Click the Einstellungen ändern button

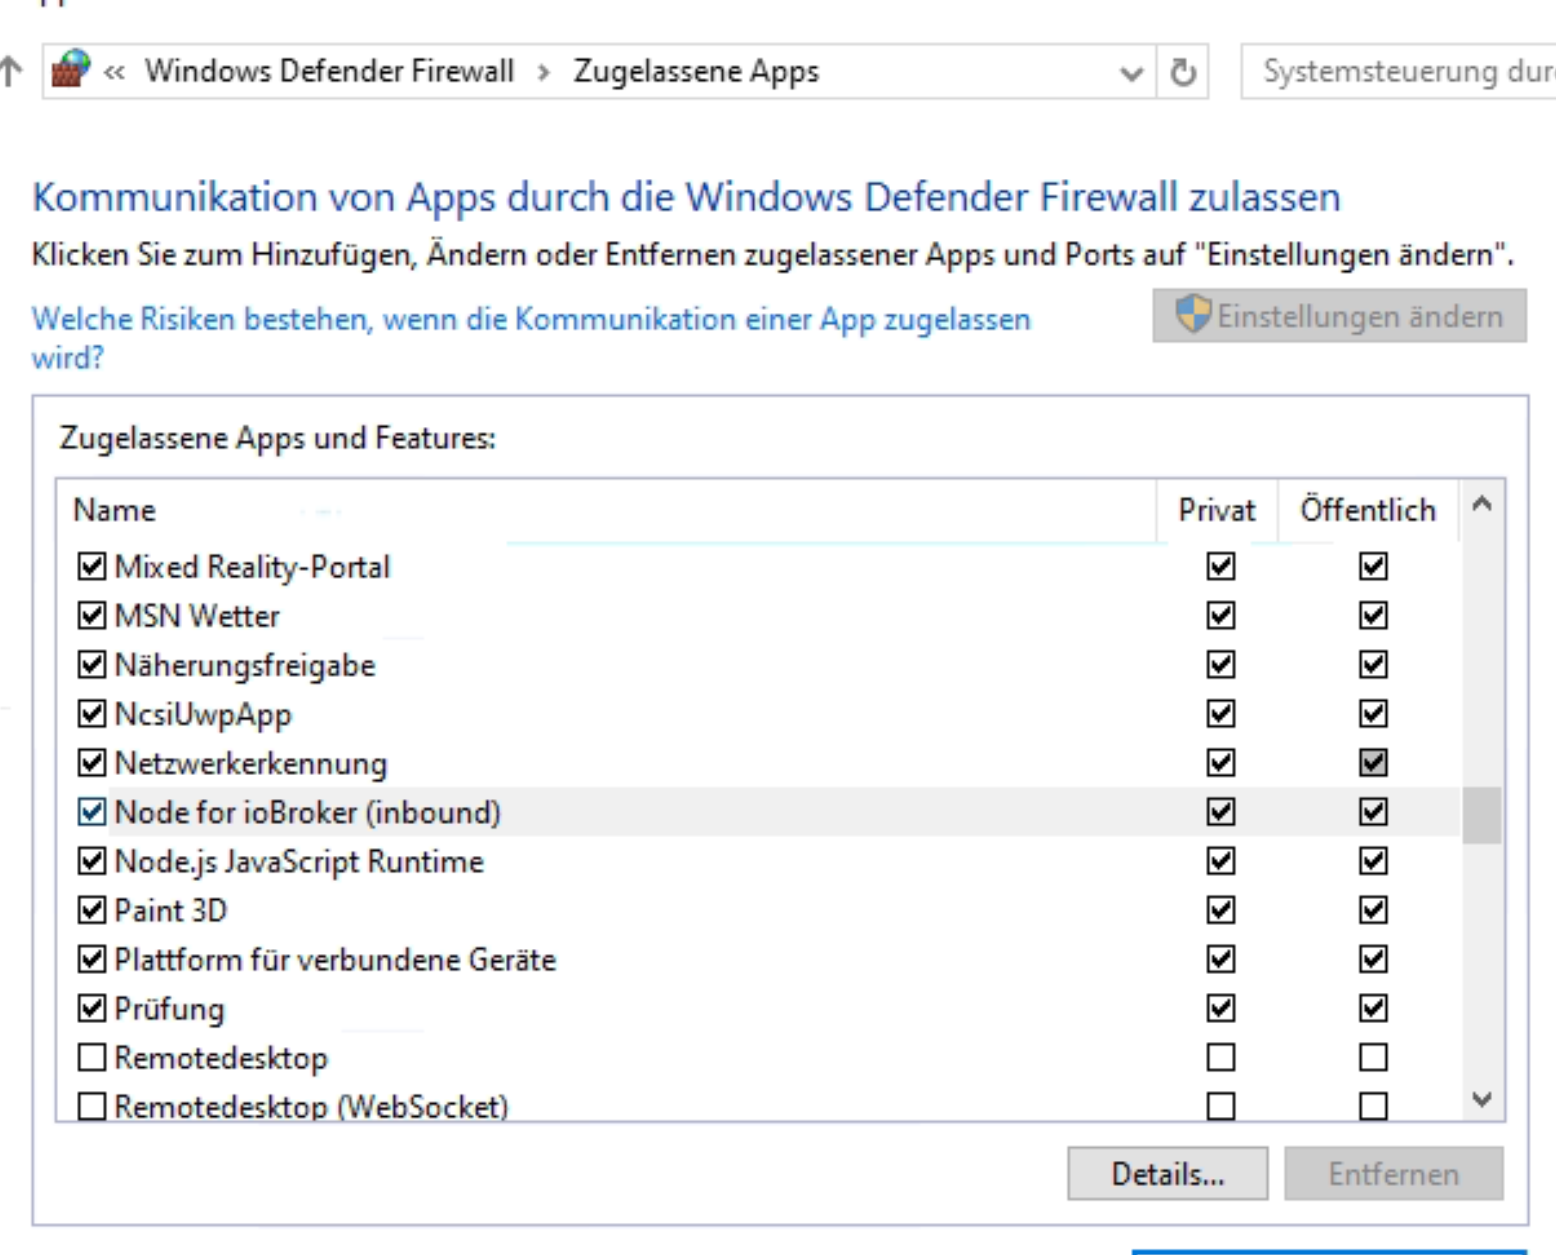pyautogui.click(x=1339, y=316)
